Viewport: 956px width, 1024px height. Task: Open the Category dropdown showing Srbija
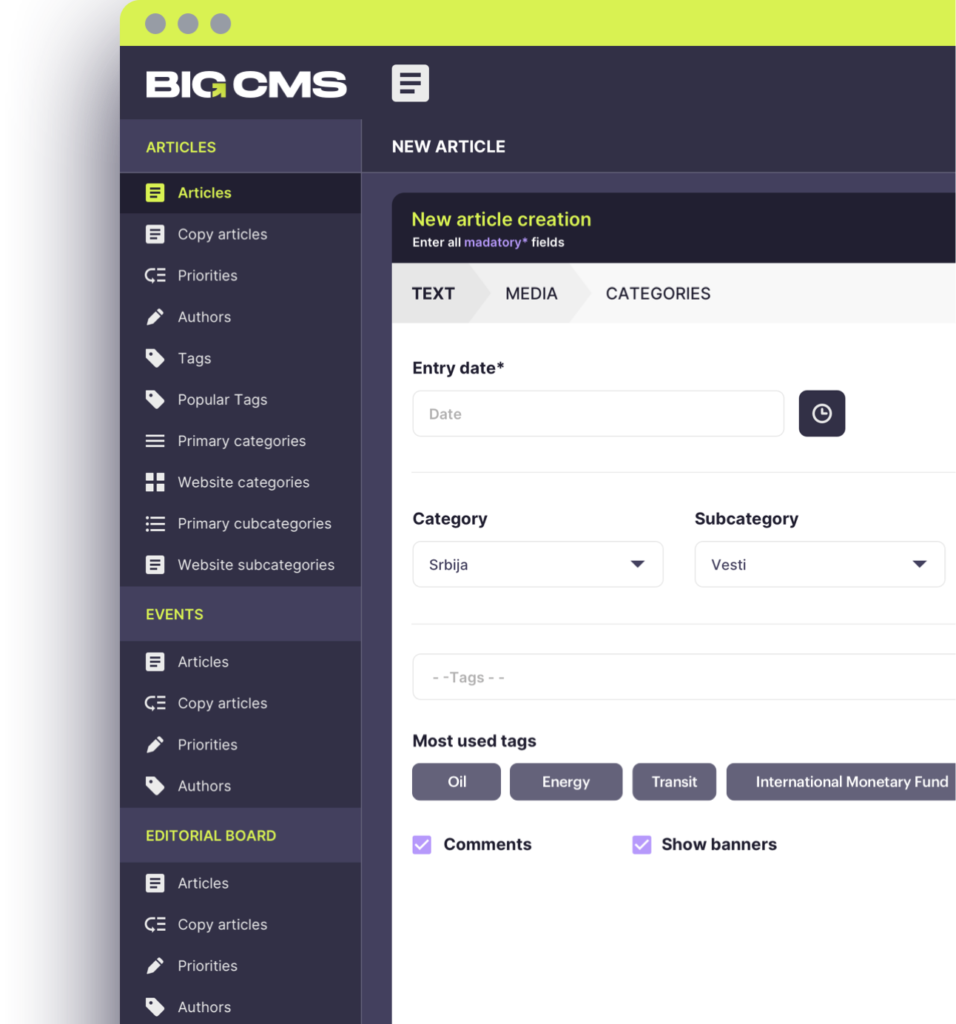537,564
